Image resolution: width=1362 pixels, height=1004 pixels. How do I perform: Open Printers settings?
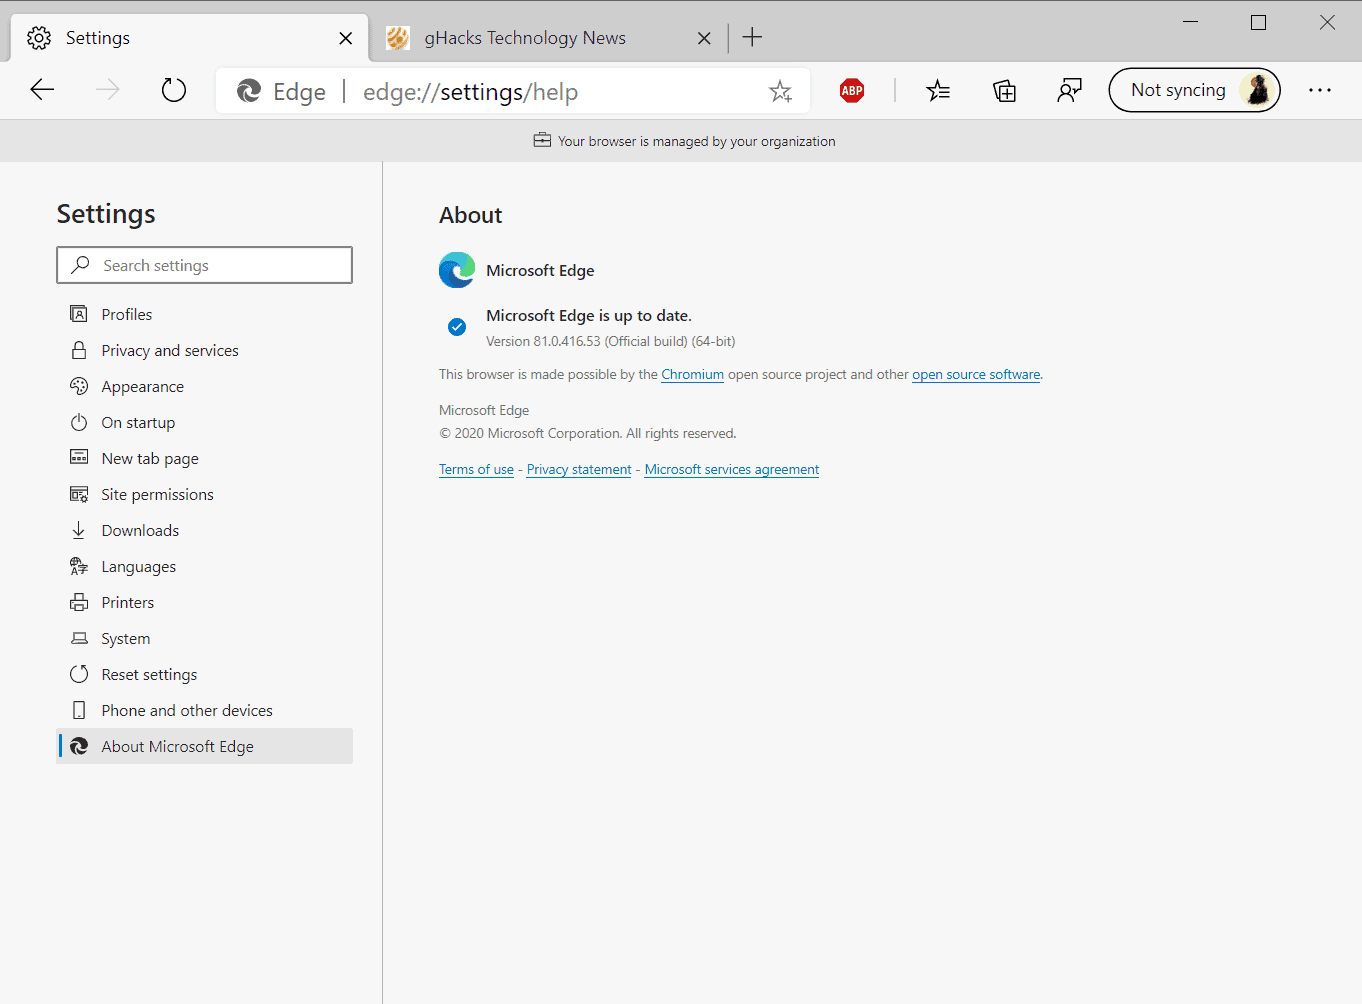click(205, 602)
